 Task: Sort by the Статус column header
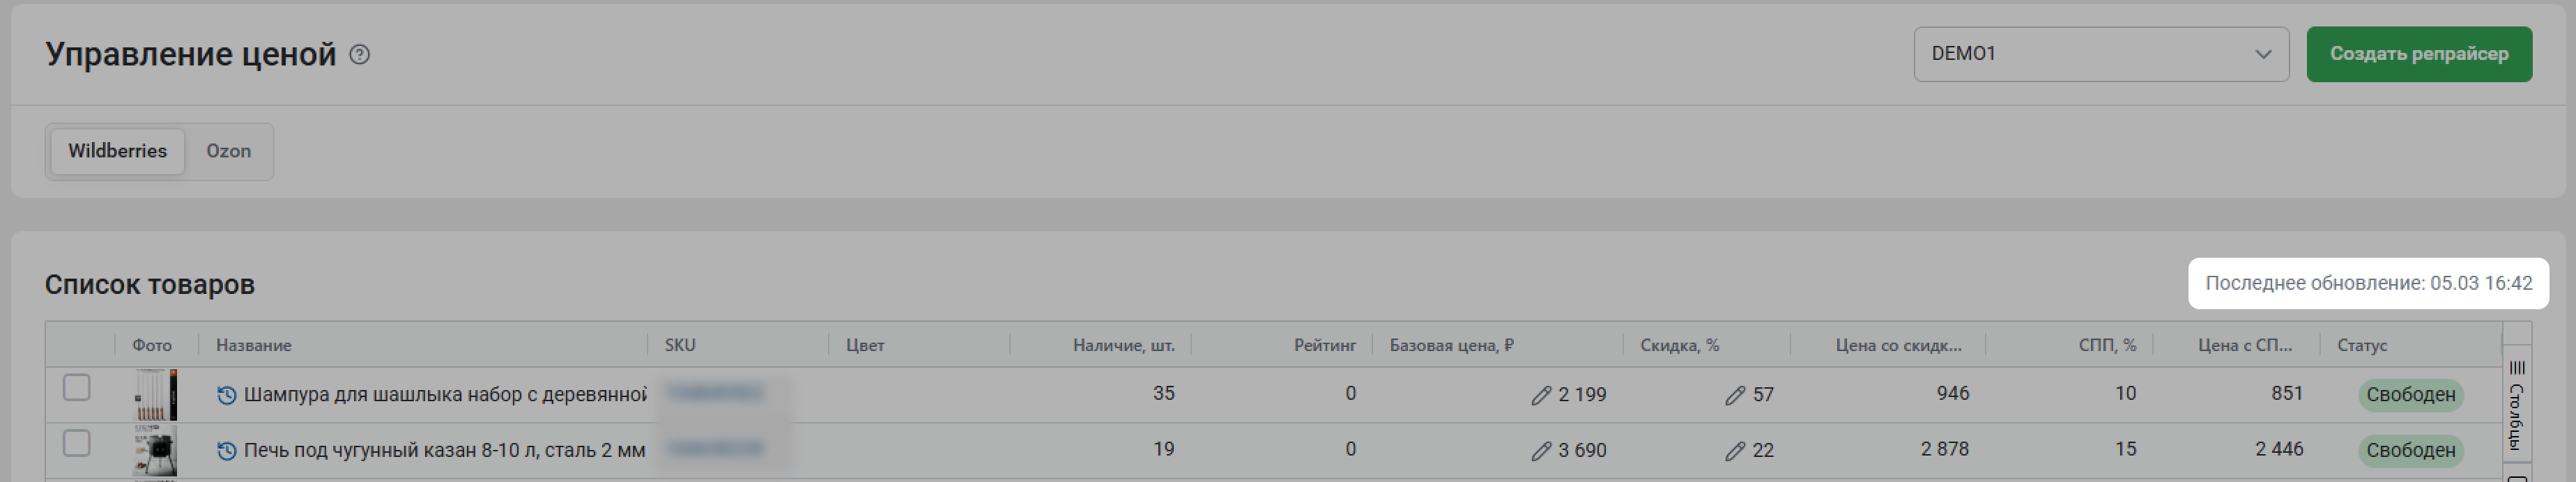(x=2361, y=345)
